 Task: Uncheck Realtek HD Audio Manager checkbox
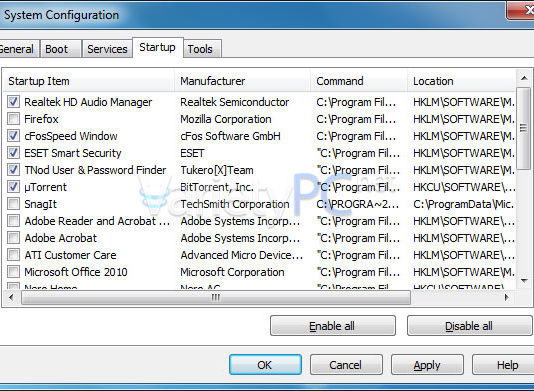click(14, 101)
